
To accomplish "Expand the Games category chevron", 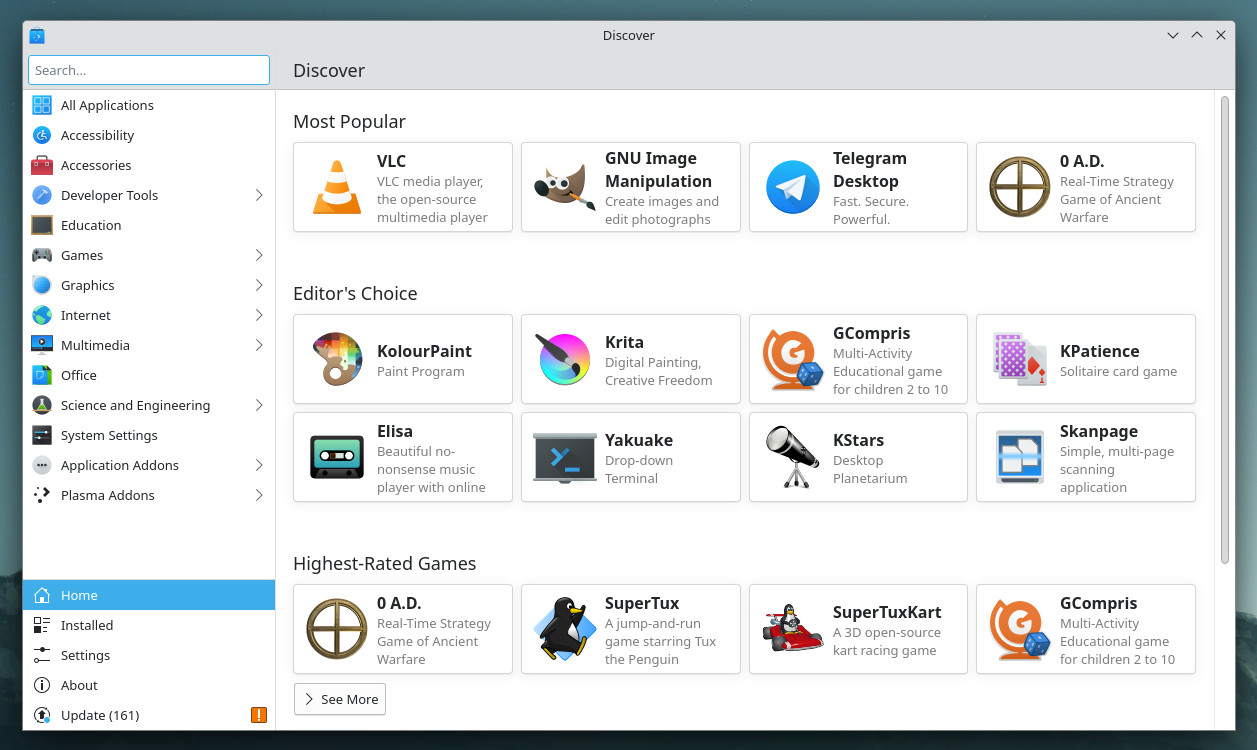I will click(259, 255).
